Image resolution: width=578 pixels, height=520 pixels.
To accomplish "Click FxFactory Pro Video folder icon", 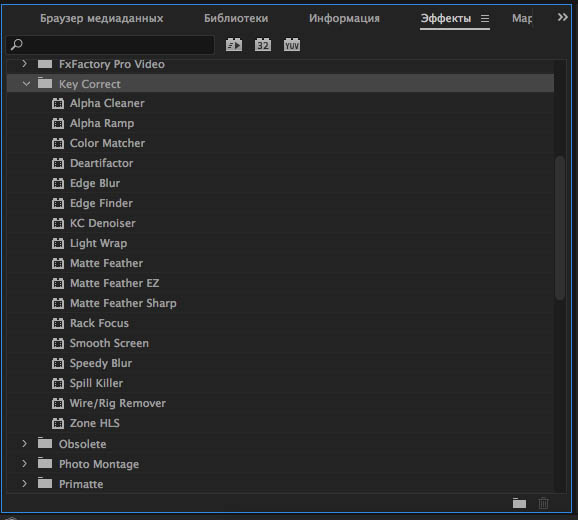I will tap(45, 64).
